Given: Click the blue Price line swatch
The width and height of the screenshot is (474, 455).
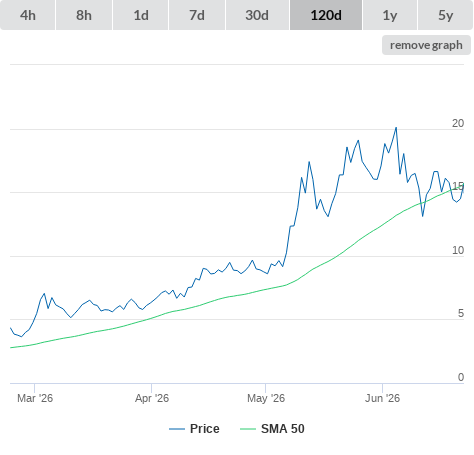Looking at the screenshot, I should click(177, 429).
